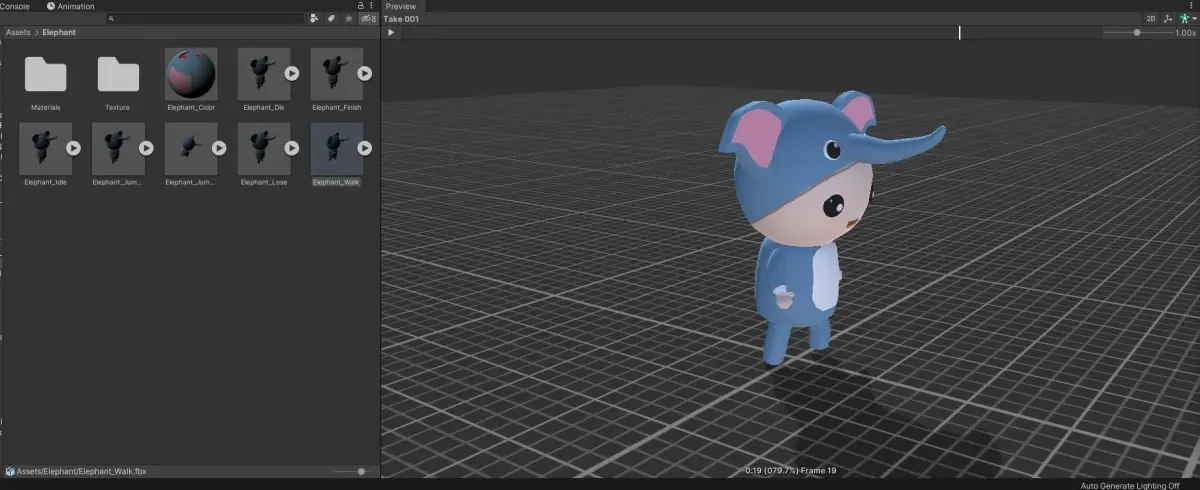Open the Preview panel options menu
The width and height of the screenshot is (1200, 490).
(x=1193, y=5)
